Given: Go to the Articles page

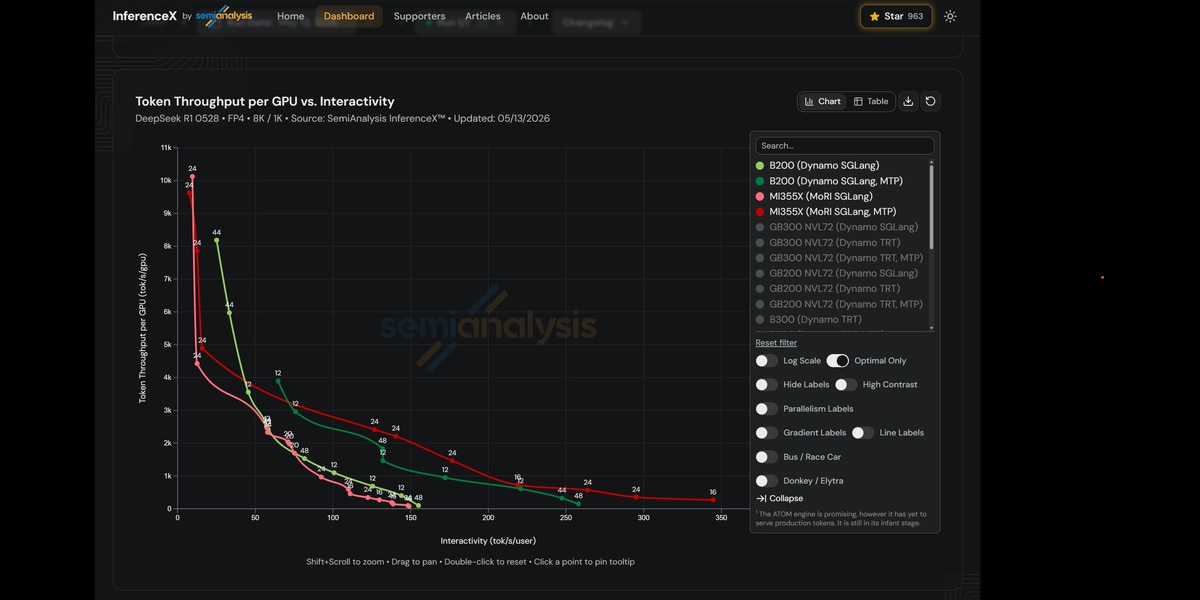Looking at the screenshot, I should 483,16.
